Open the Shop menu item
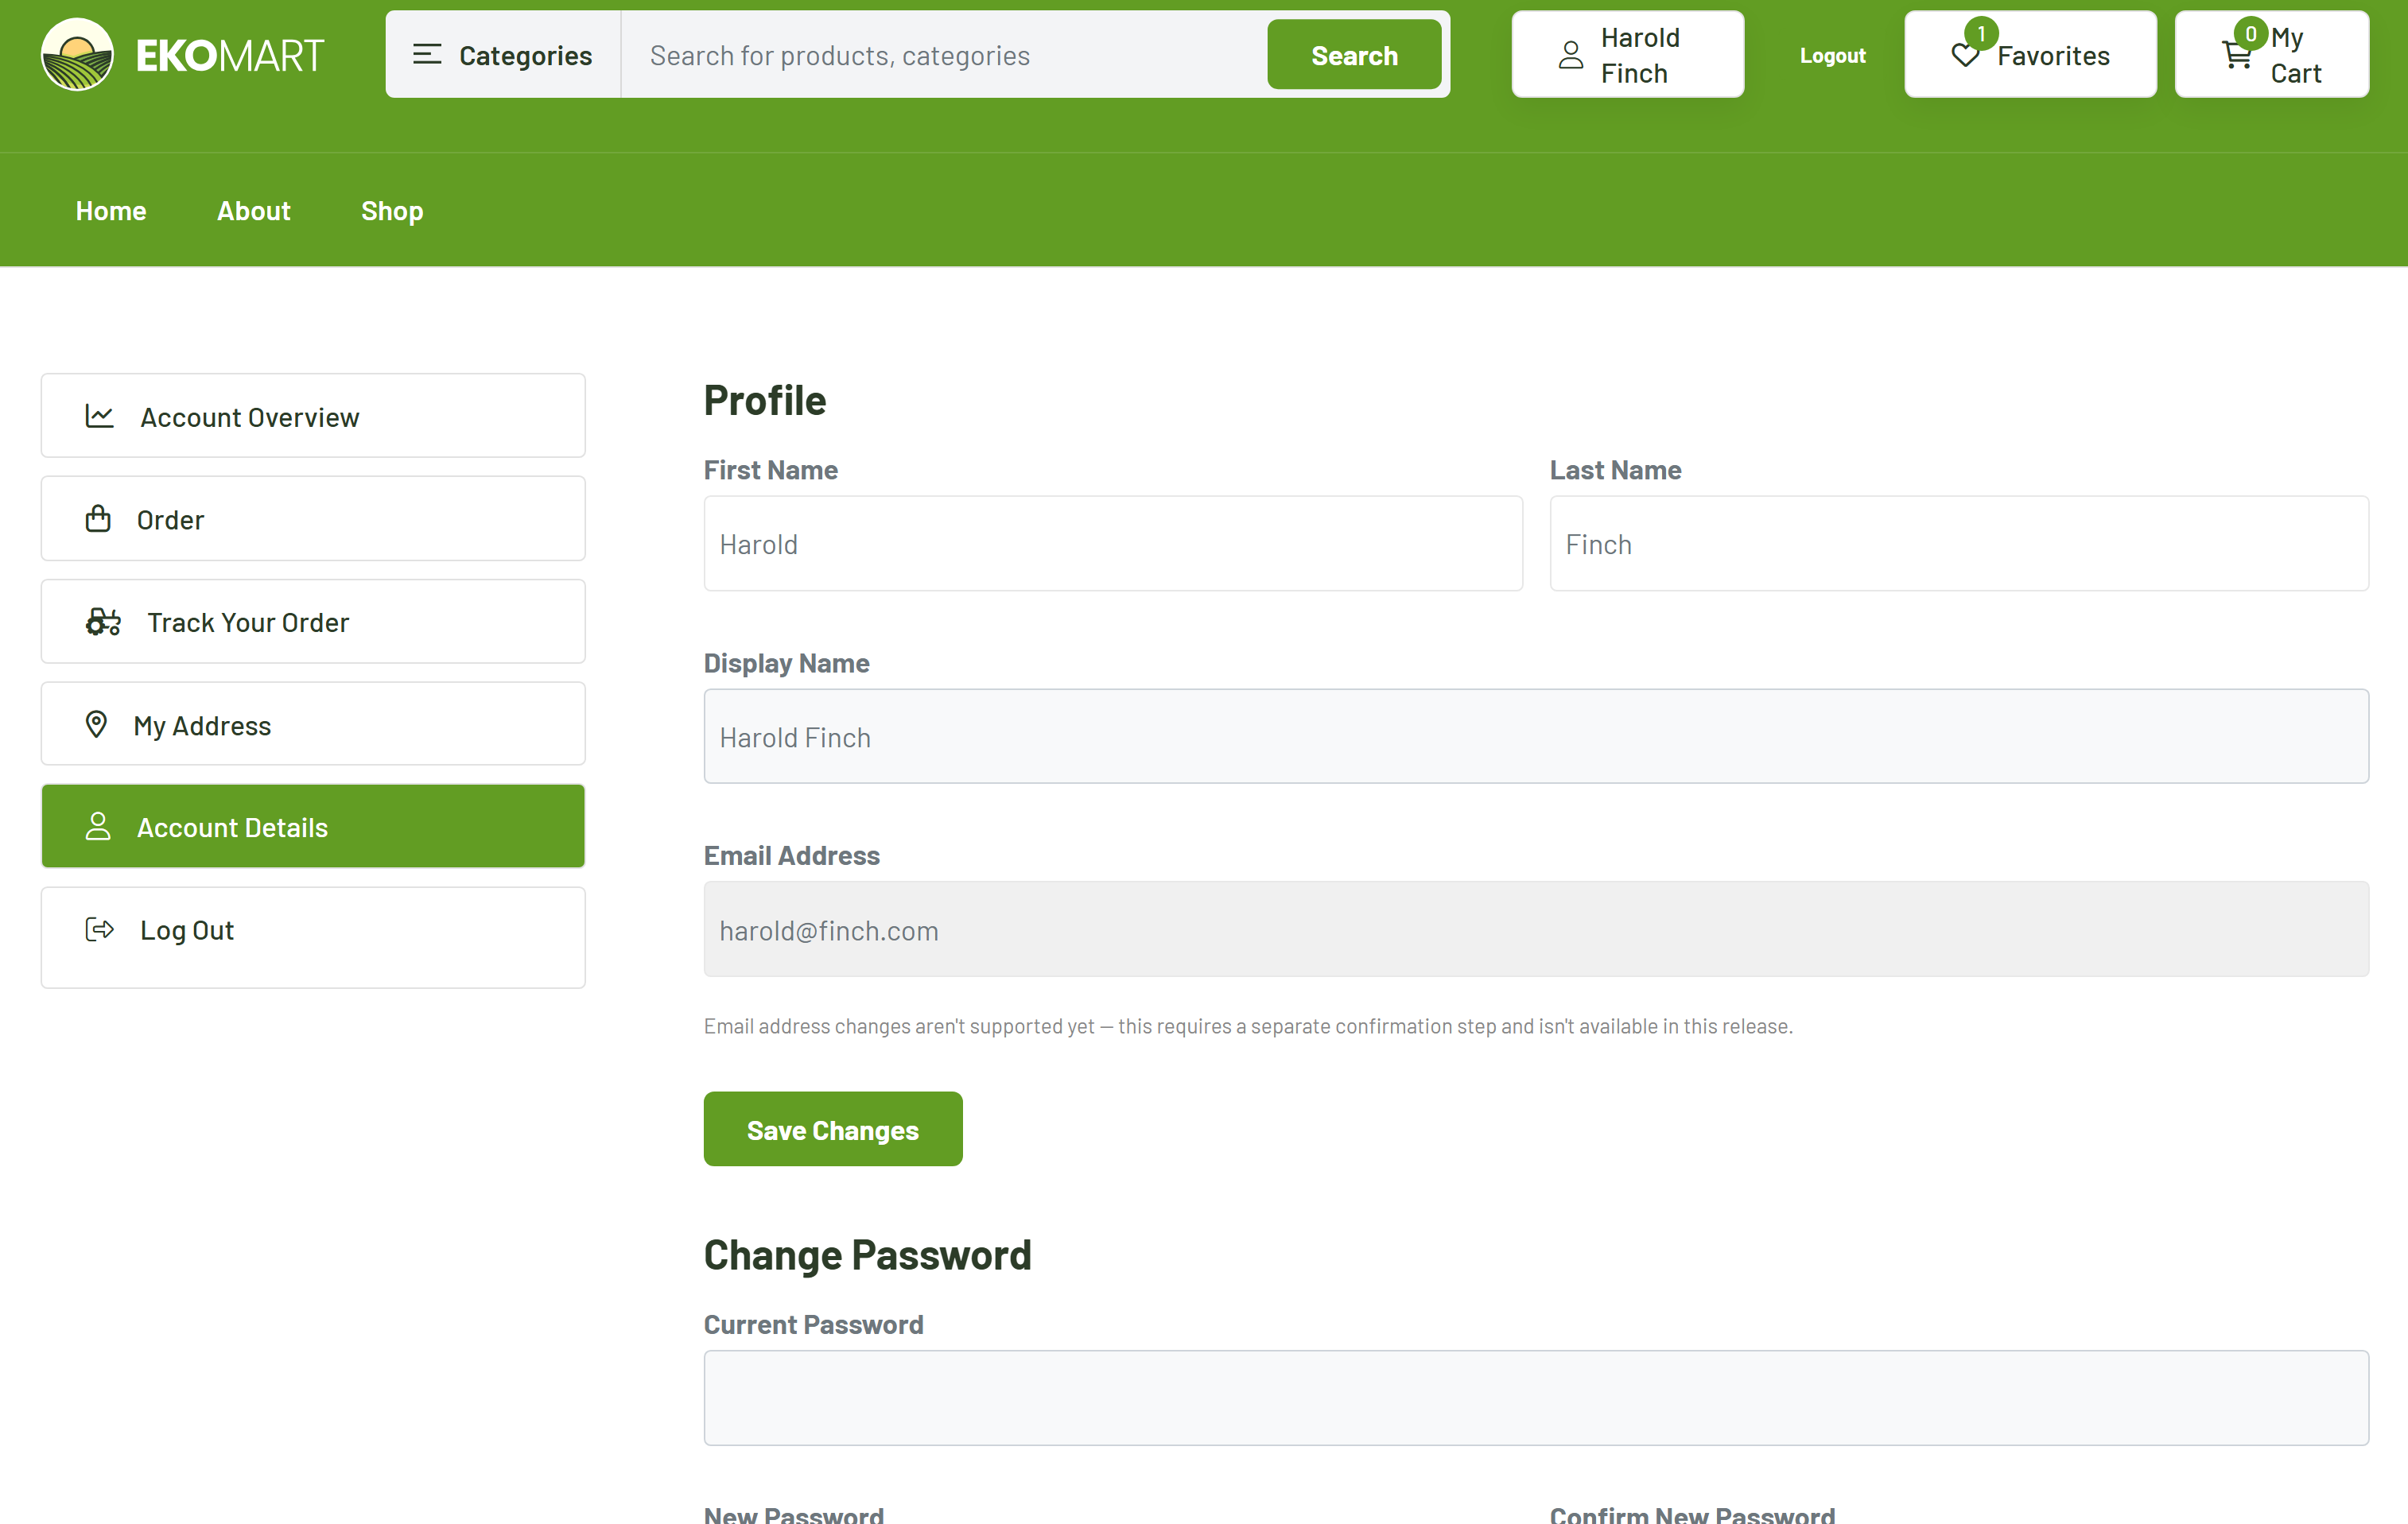Viewport: 2408px width, 1524px height. (392, 211)
